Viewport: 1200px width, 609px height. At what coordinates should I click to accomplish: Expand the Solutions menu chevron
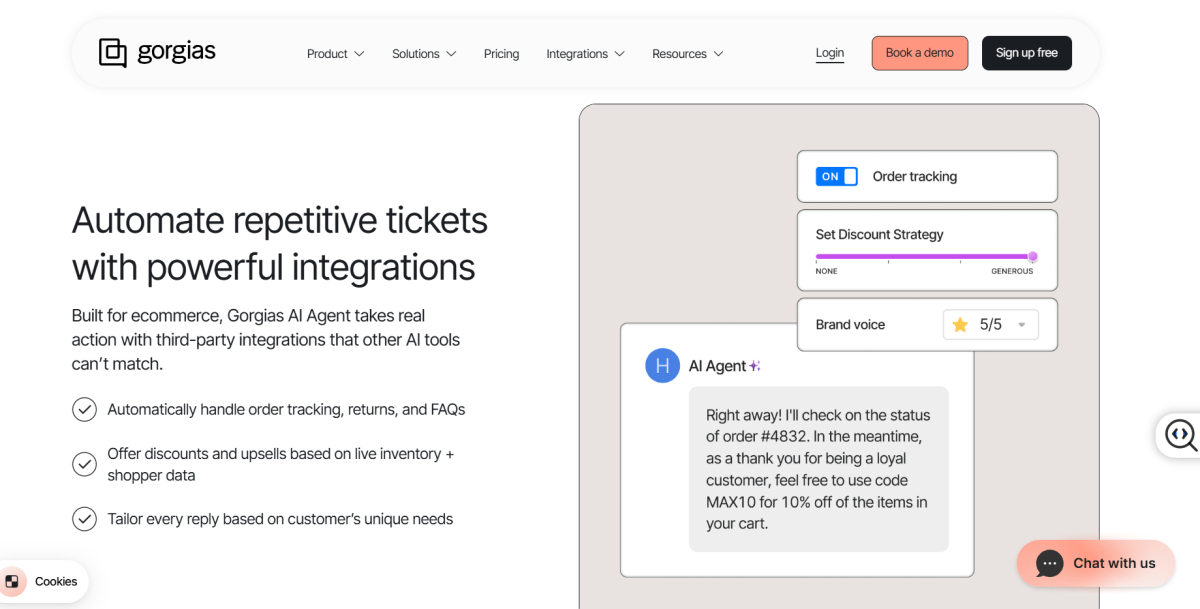click(451, 54)
